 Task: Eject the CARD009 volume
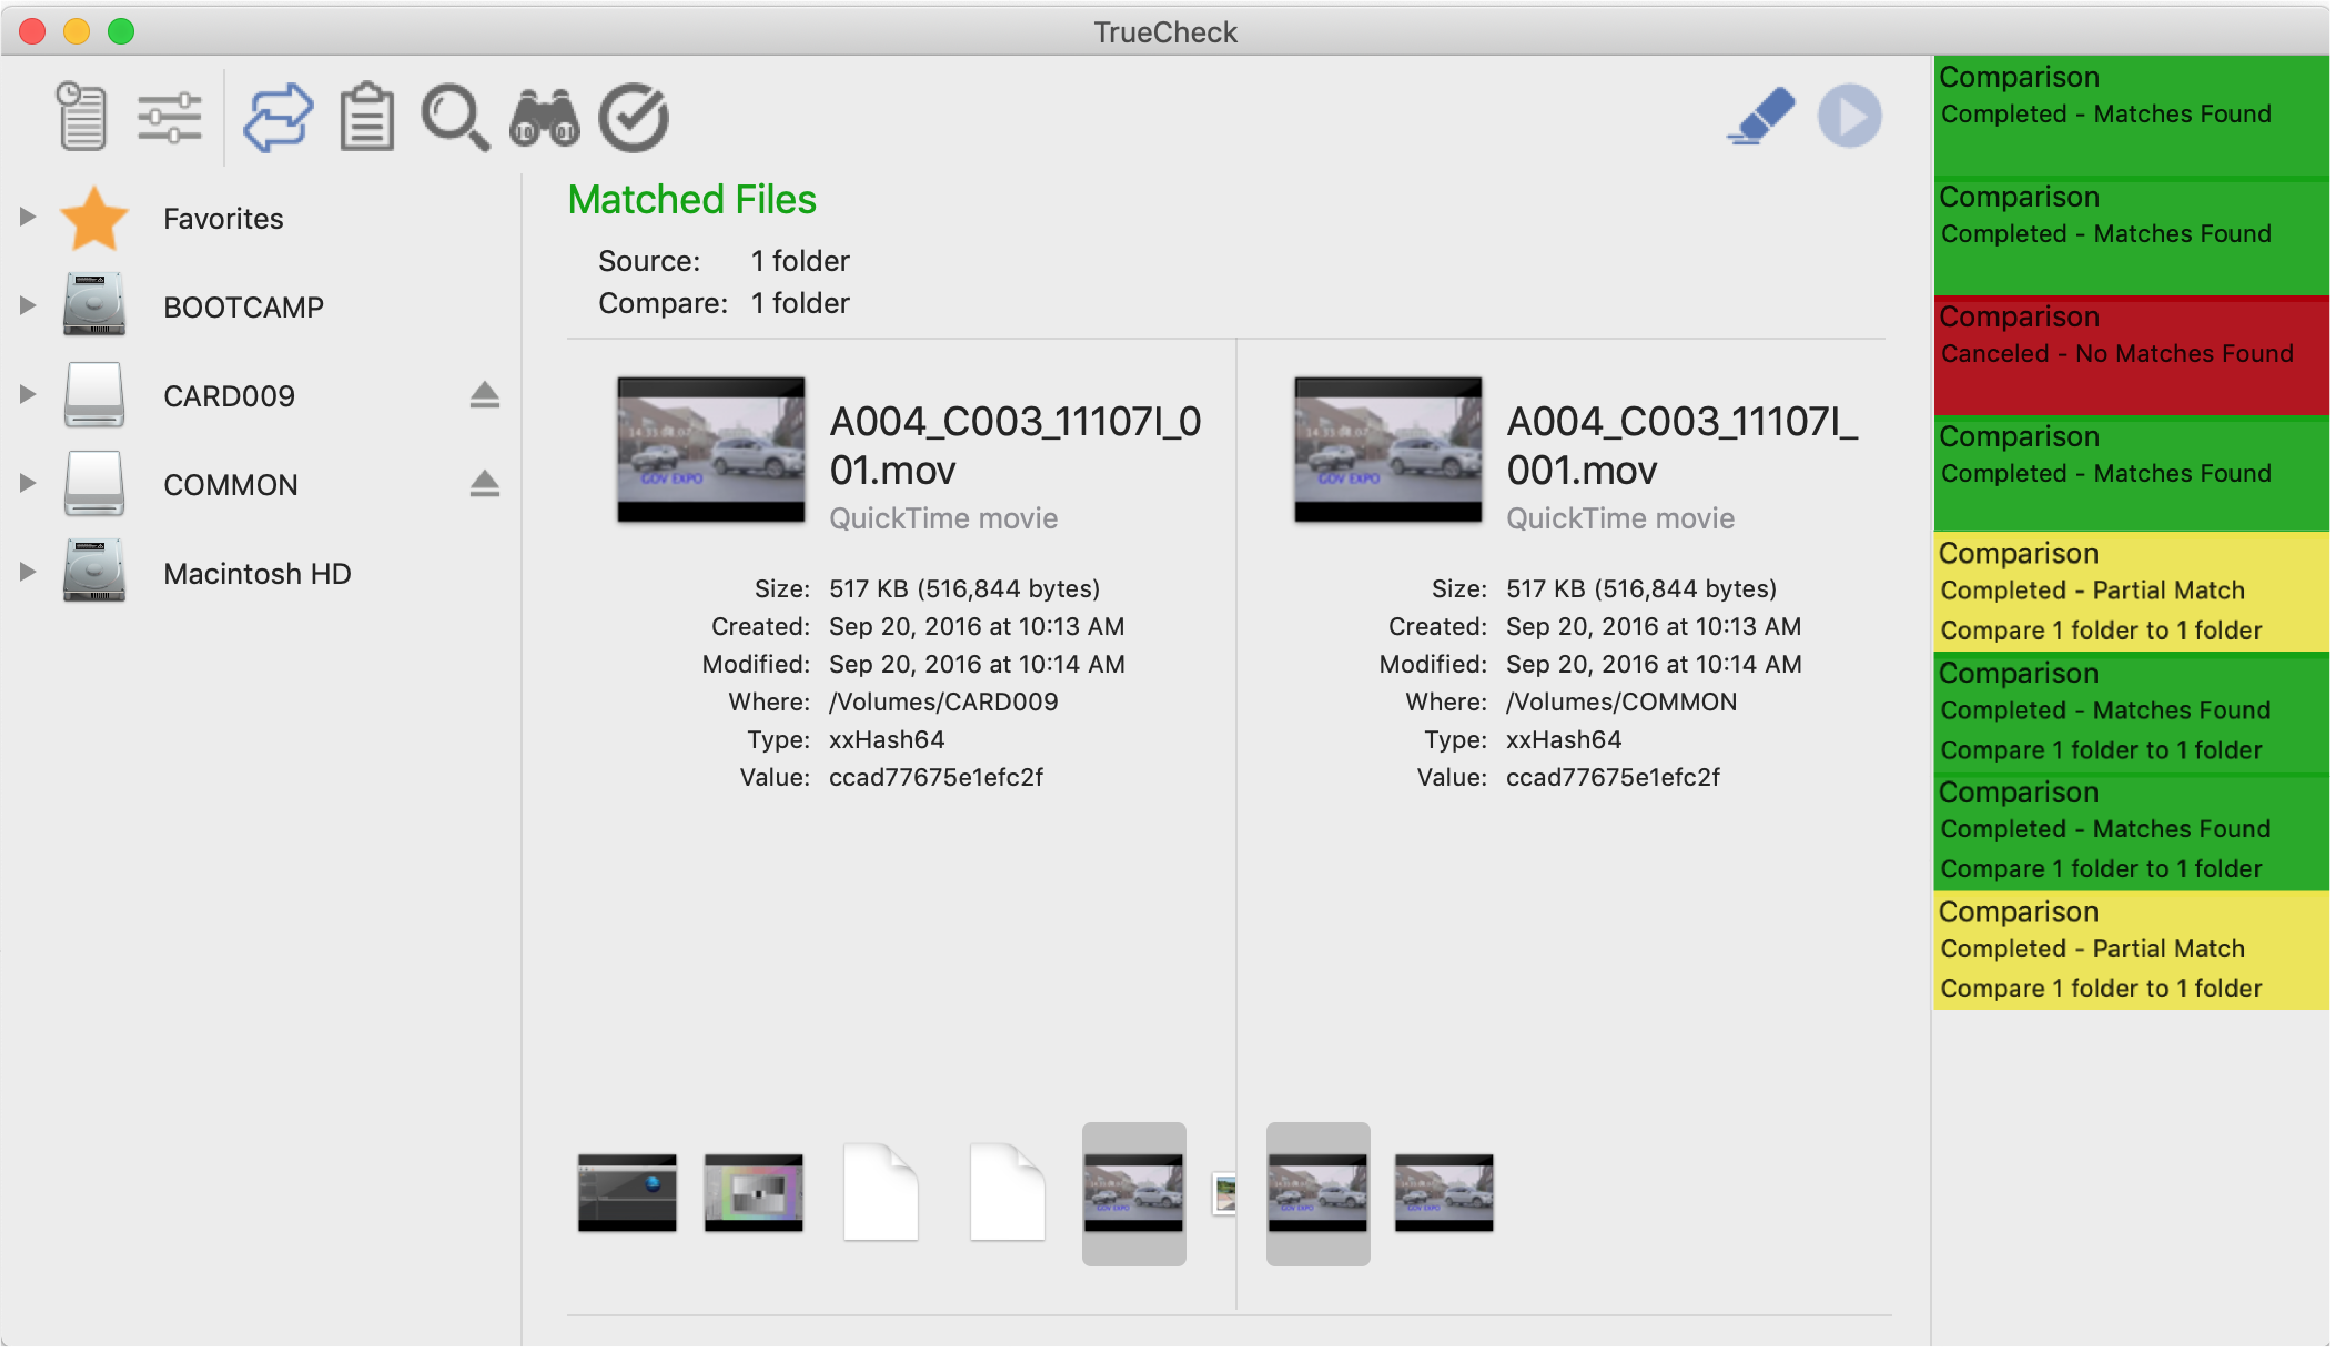pyautogui.click(x=486, y=394)
